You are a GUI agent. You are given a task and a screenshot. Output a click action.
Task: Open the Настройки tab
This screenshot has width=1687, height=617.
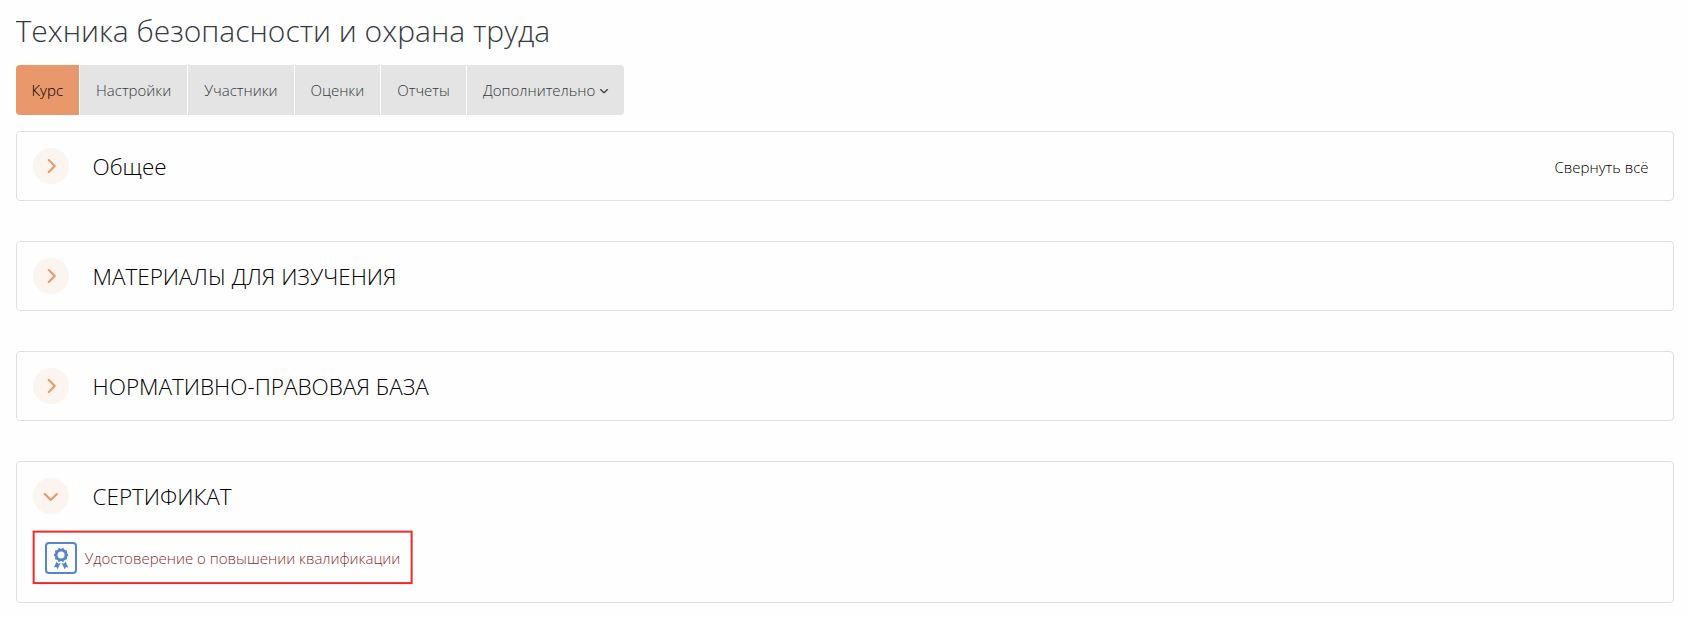[x=133, y=91]
